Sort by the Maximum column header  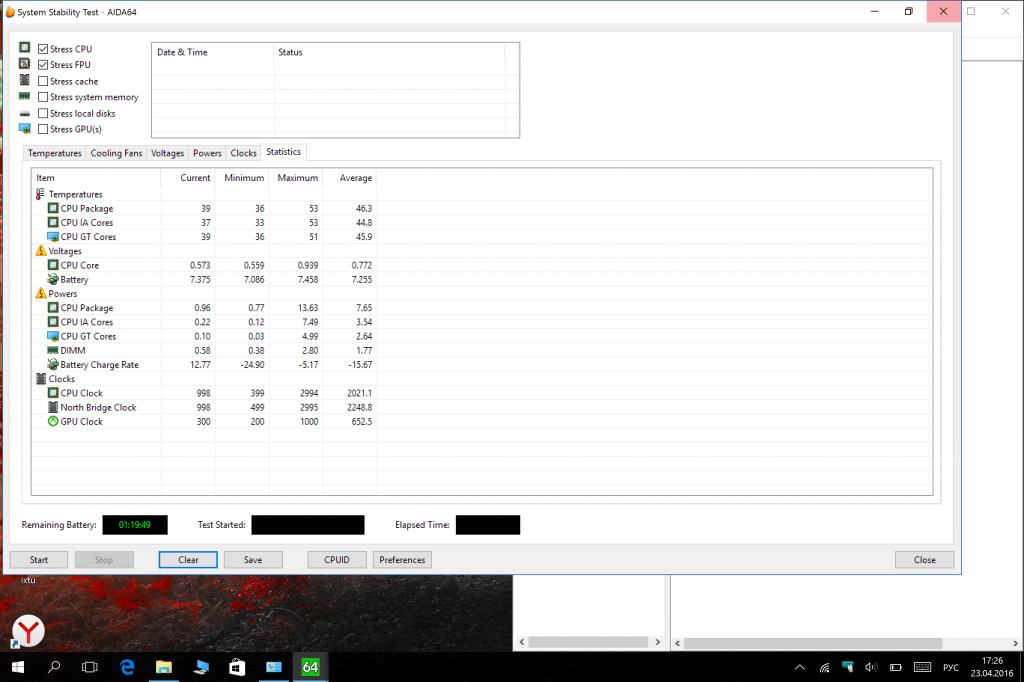tap(296, 178)
